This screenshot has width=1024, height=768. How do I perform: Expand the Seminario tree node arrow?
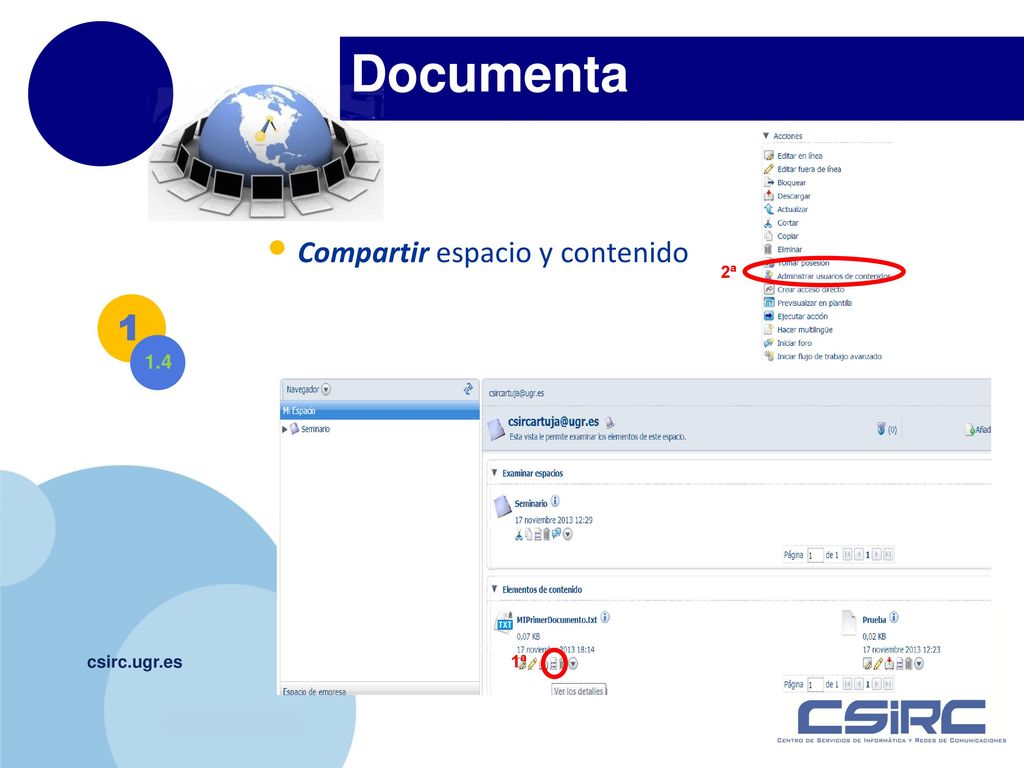[x=284, y=430]
